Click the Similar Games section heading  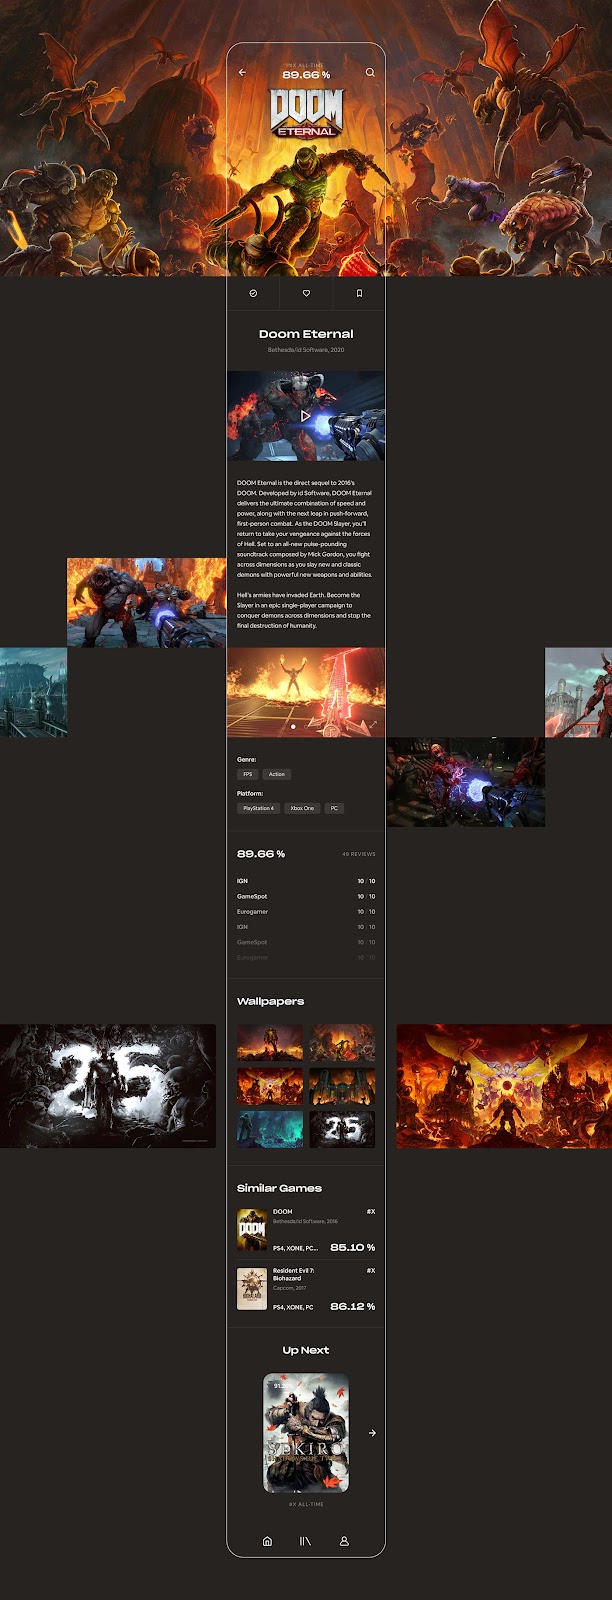tap(279, 1188)
